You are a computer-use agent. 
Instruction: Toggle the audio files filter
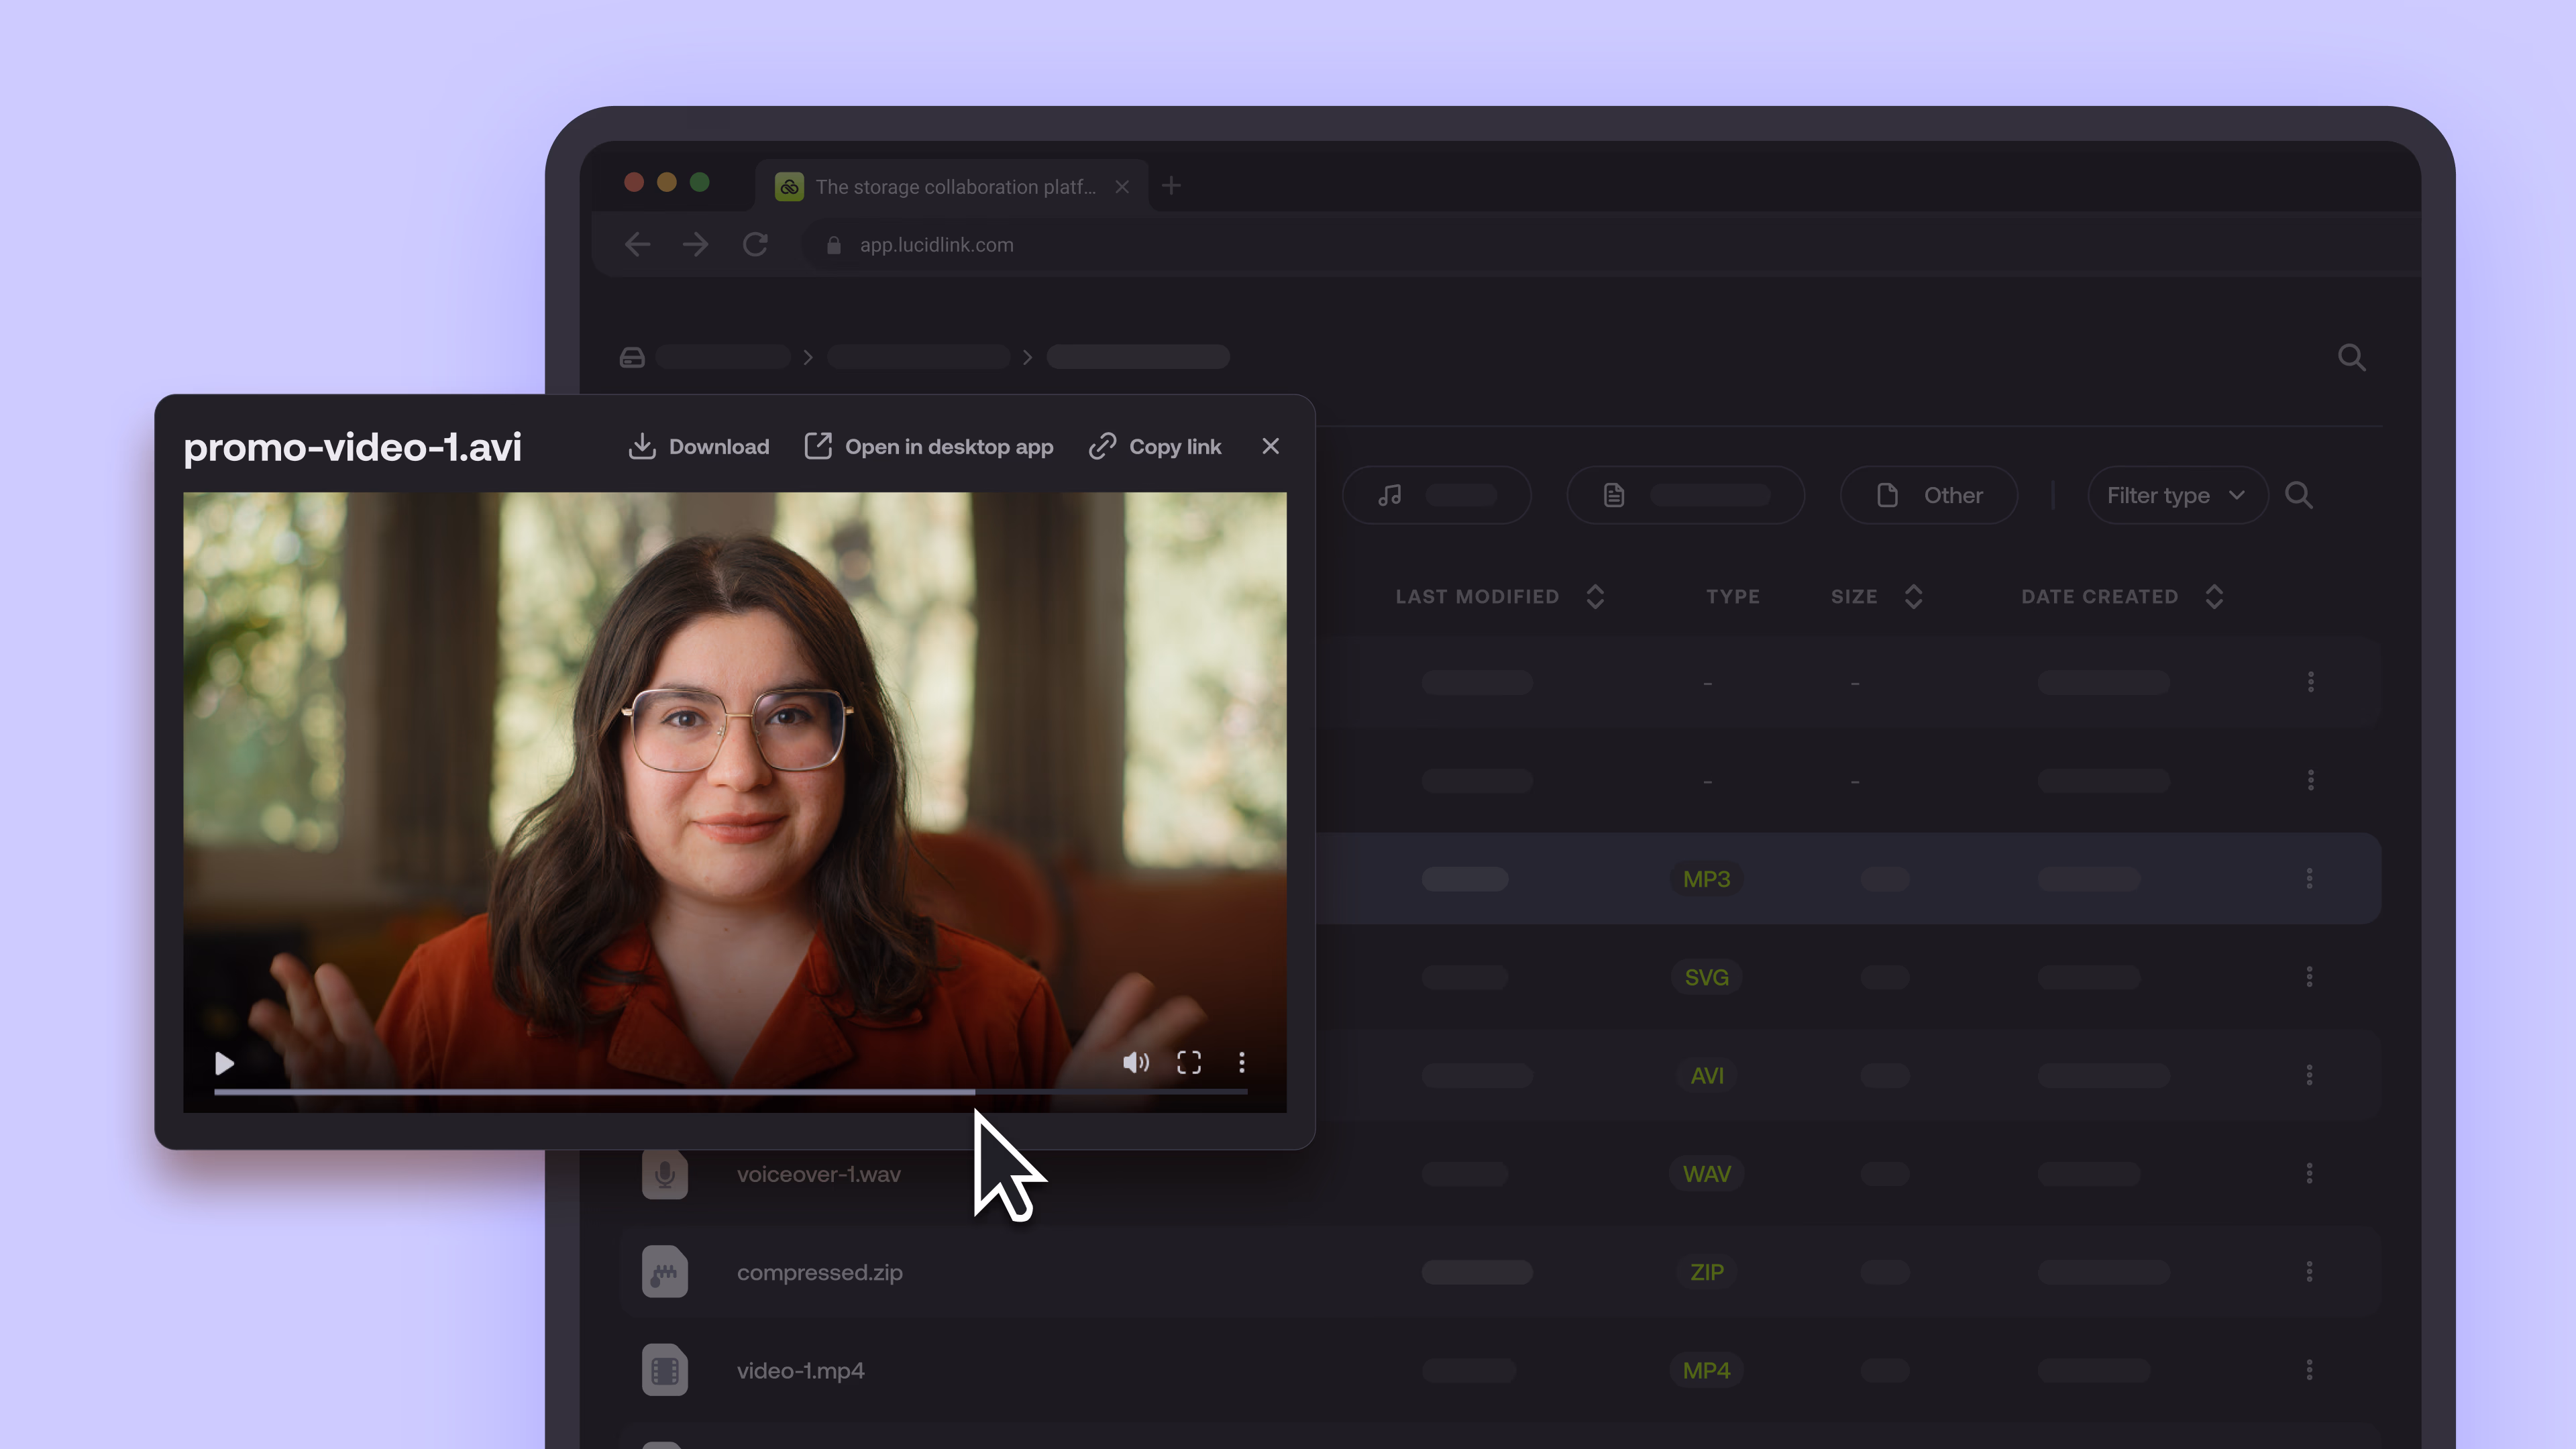(x=1436, y=496)
